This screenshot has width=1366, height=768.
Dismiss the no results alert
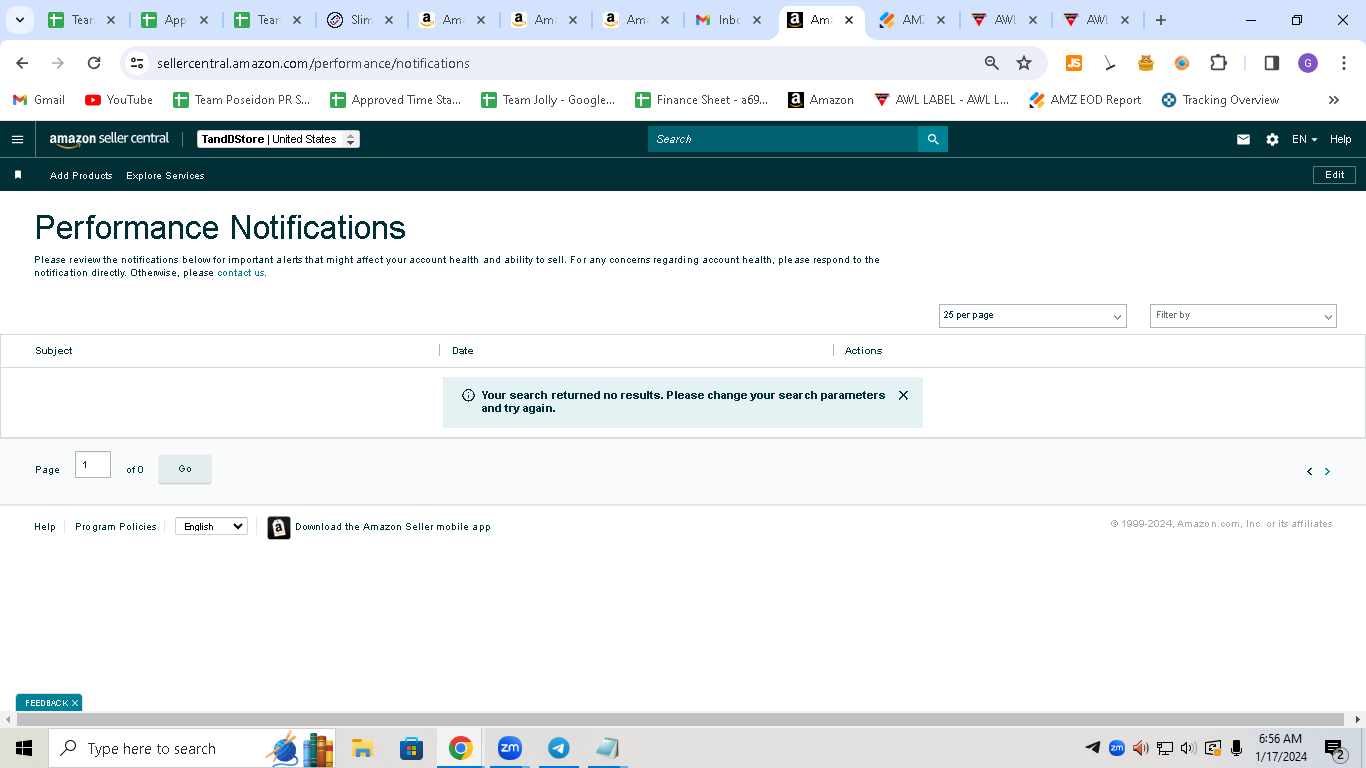(x=903, y=395)
